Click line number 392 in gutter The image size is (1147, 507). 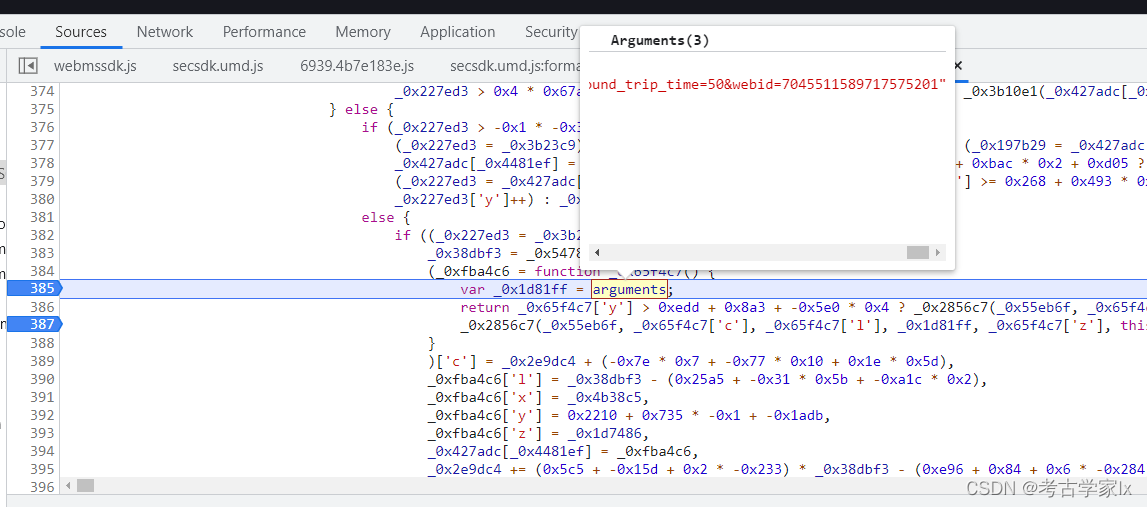pyautogui.click(x=42, y=414)
